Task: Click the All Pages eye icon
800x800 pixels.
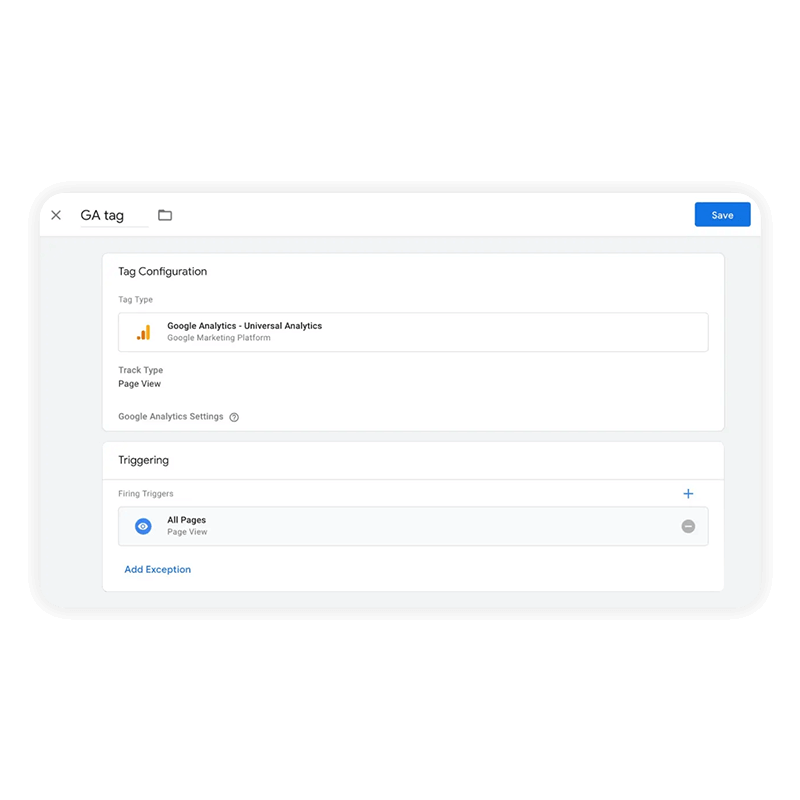Action: coord(143,526)
